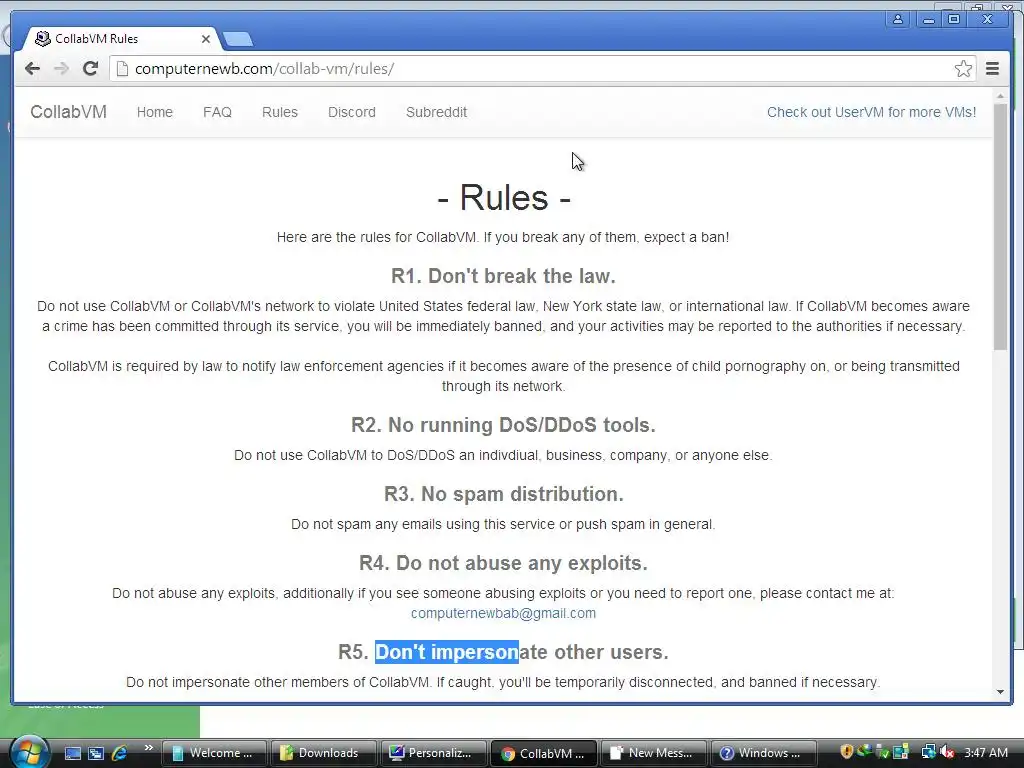Open the Subreddit navbar link
Image resolution: width=1024 pixels, height=768 pixels.
tap(436, 112)
